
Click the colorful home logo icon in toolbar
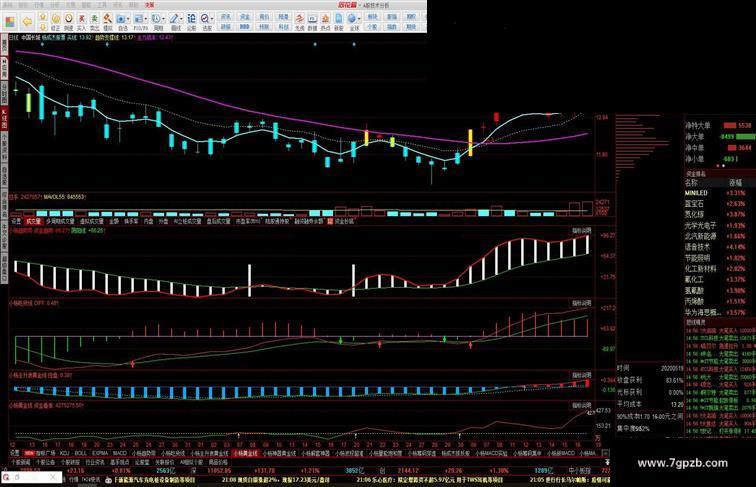10,21
